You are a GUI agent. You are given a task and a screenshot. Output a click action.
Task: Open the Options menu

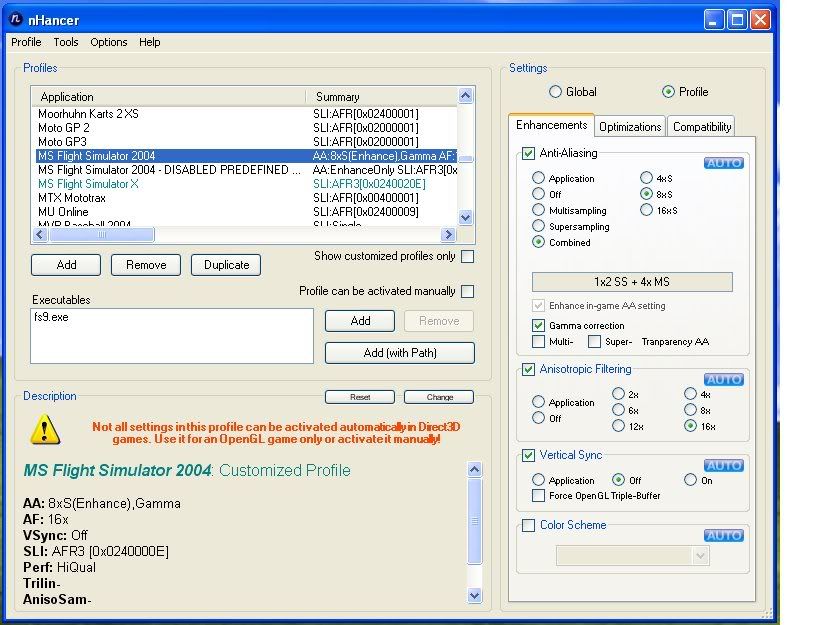coord(109,42)
